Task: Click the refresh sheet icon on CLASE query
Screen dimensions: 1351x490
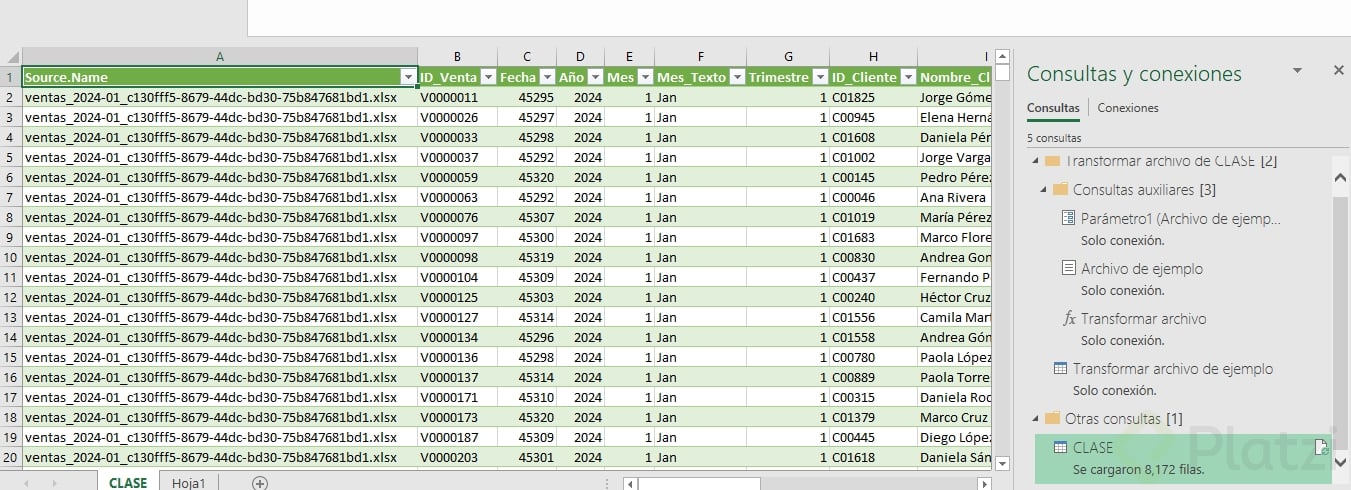Action: coord(1320,447)
